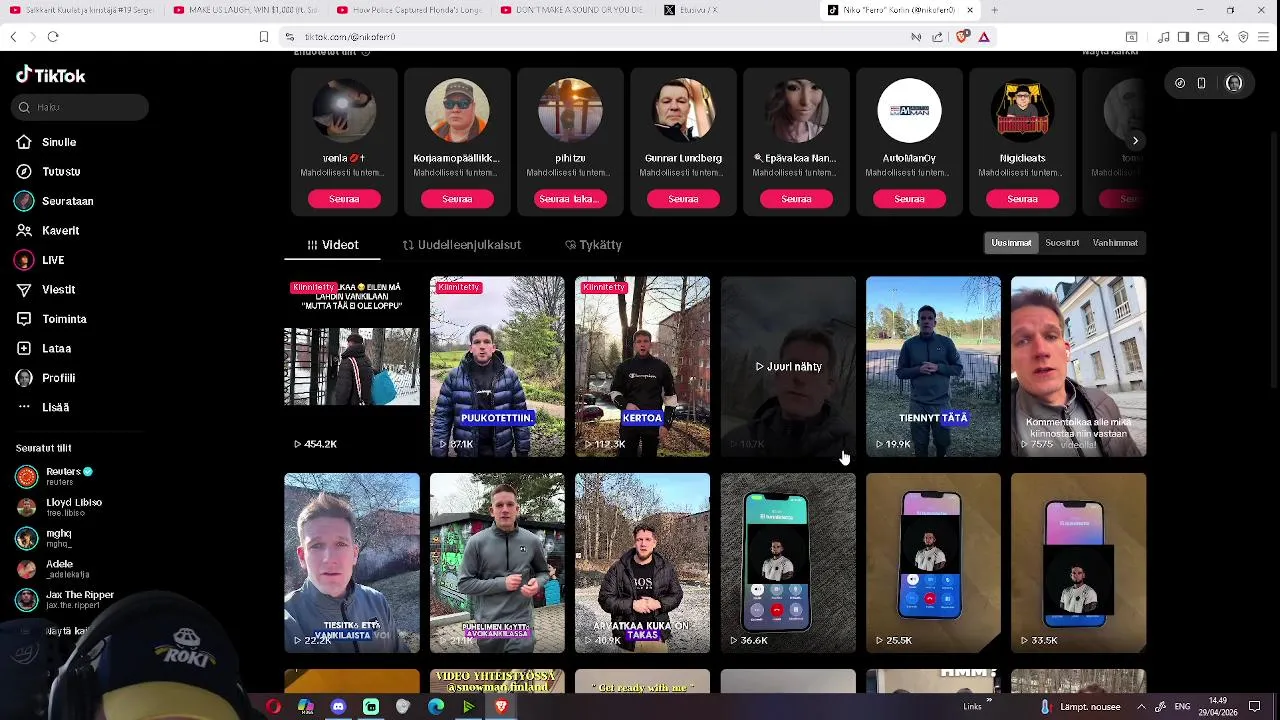
Task: Click the Opera icon in the taskbar
Action: pos(273,707)
